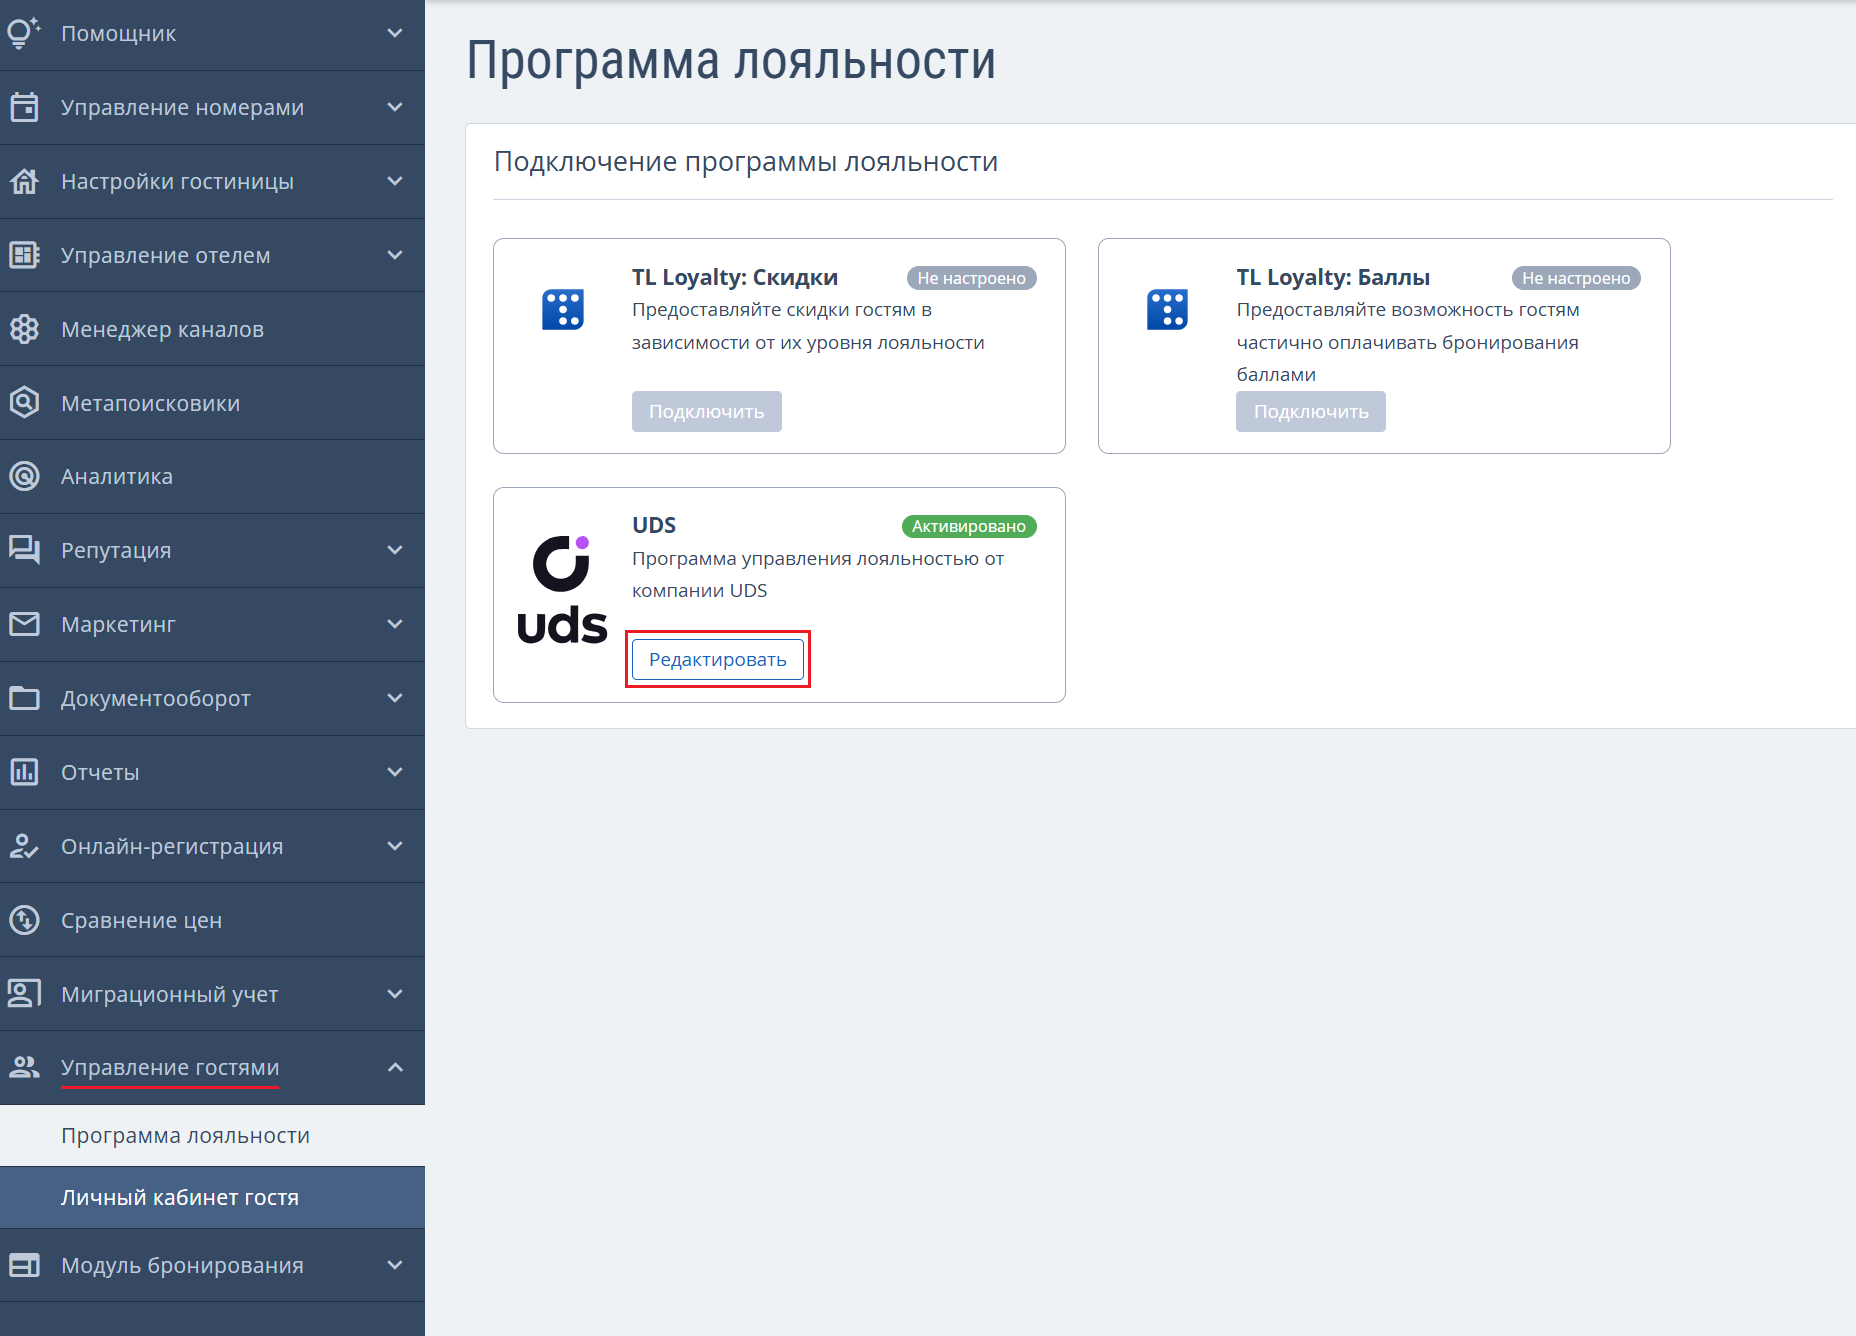Open the Метапоисковики menu item
This screenshot has width=1856, height=1336.
212,403
